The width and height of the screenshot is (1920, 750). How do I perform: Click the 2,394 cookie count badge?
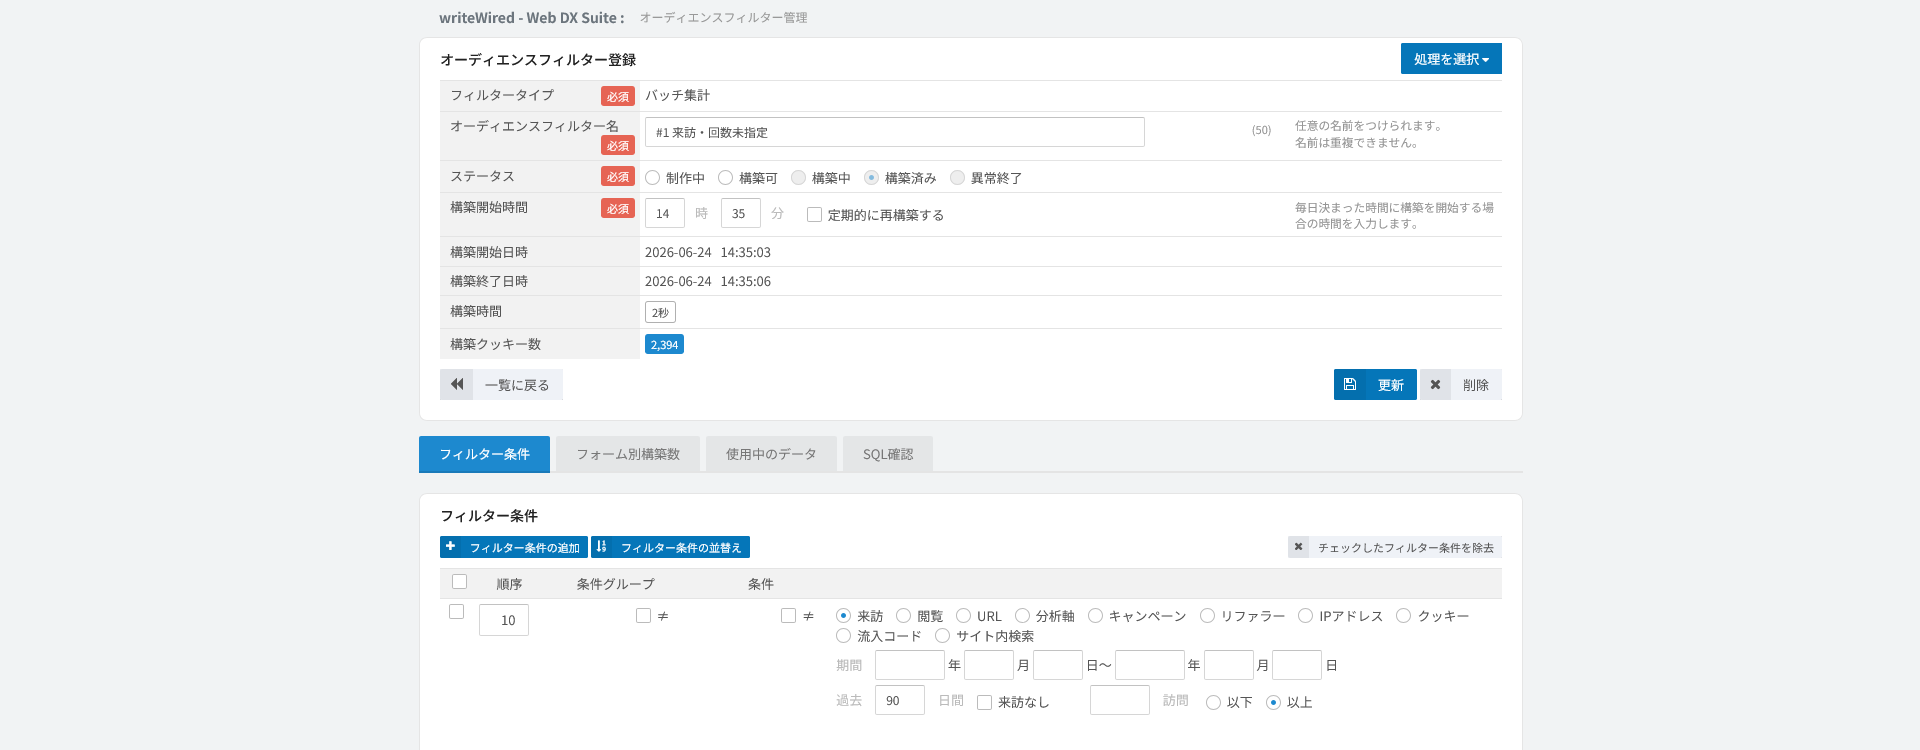(x=664, y=344)
